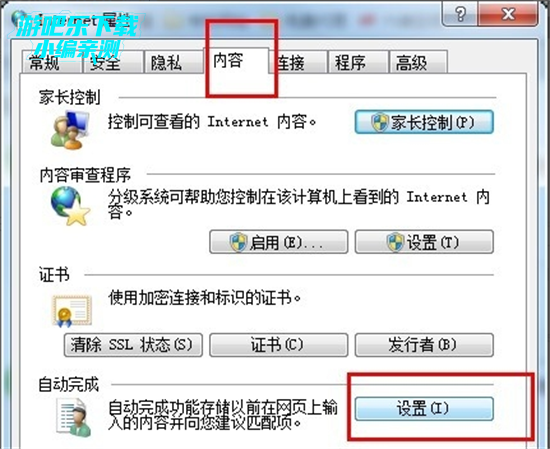Screen dimensions: 550x449
Task: Open the 连接 tab
Action: point(298,62)
